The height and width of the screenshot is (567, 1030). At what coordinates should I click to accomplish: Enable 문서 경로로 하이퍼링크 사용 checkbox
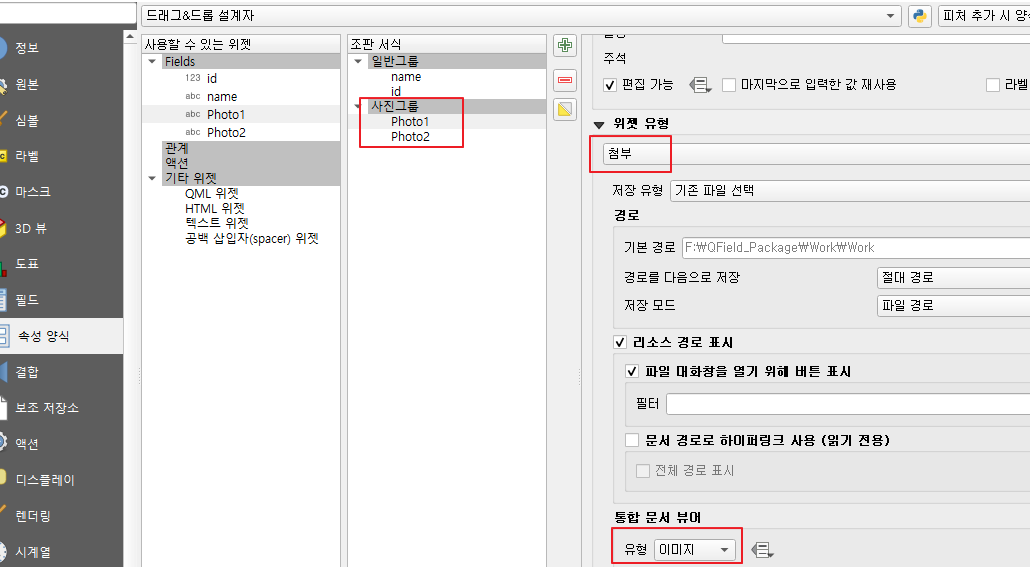pos(632,440)
